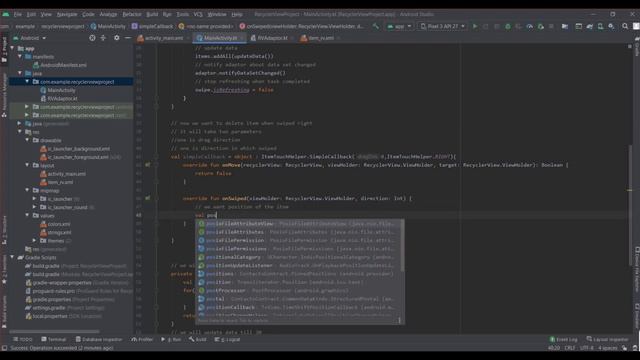Collapse the Gradle Scripts node
Viewport: 640px width, 360px height.
[12, 257]
